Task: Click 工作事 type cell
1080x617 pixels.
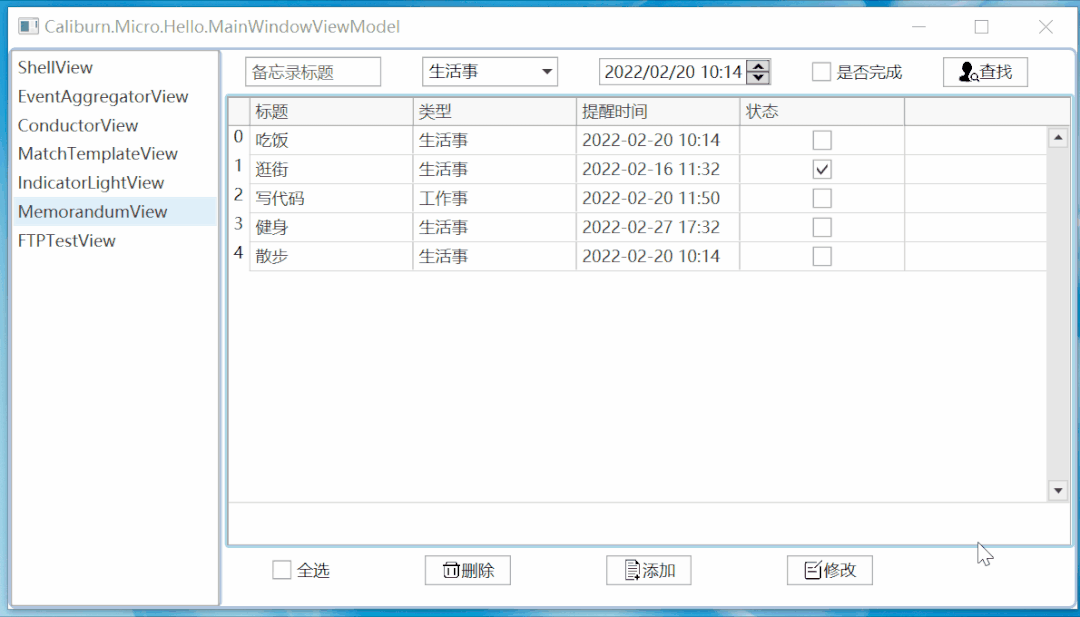Action: (x=495, y=198)
